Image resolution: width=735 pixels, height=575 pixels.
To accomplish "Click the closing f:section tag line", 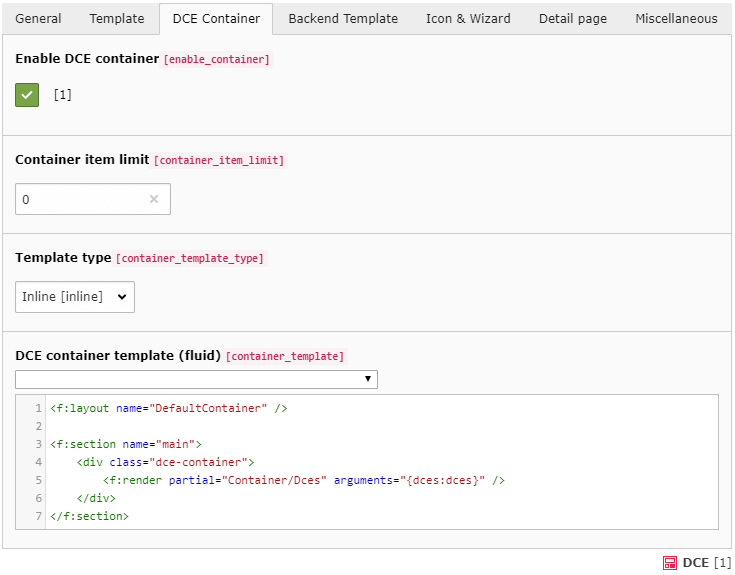I will click(90, 516).
